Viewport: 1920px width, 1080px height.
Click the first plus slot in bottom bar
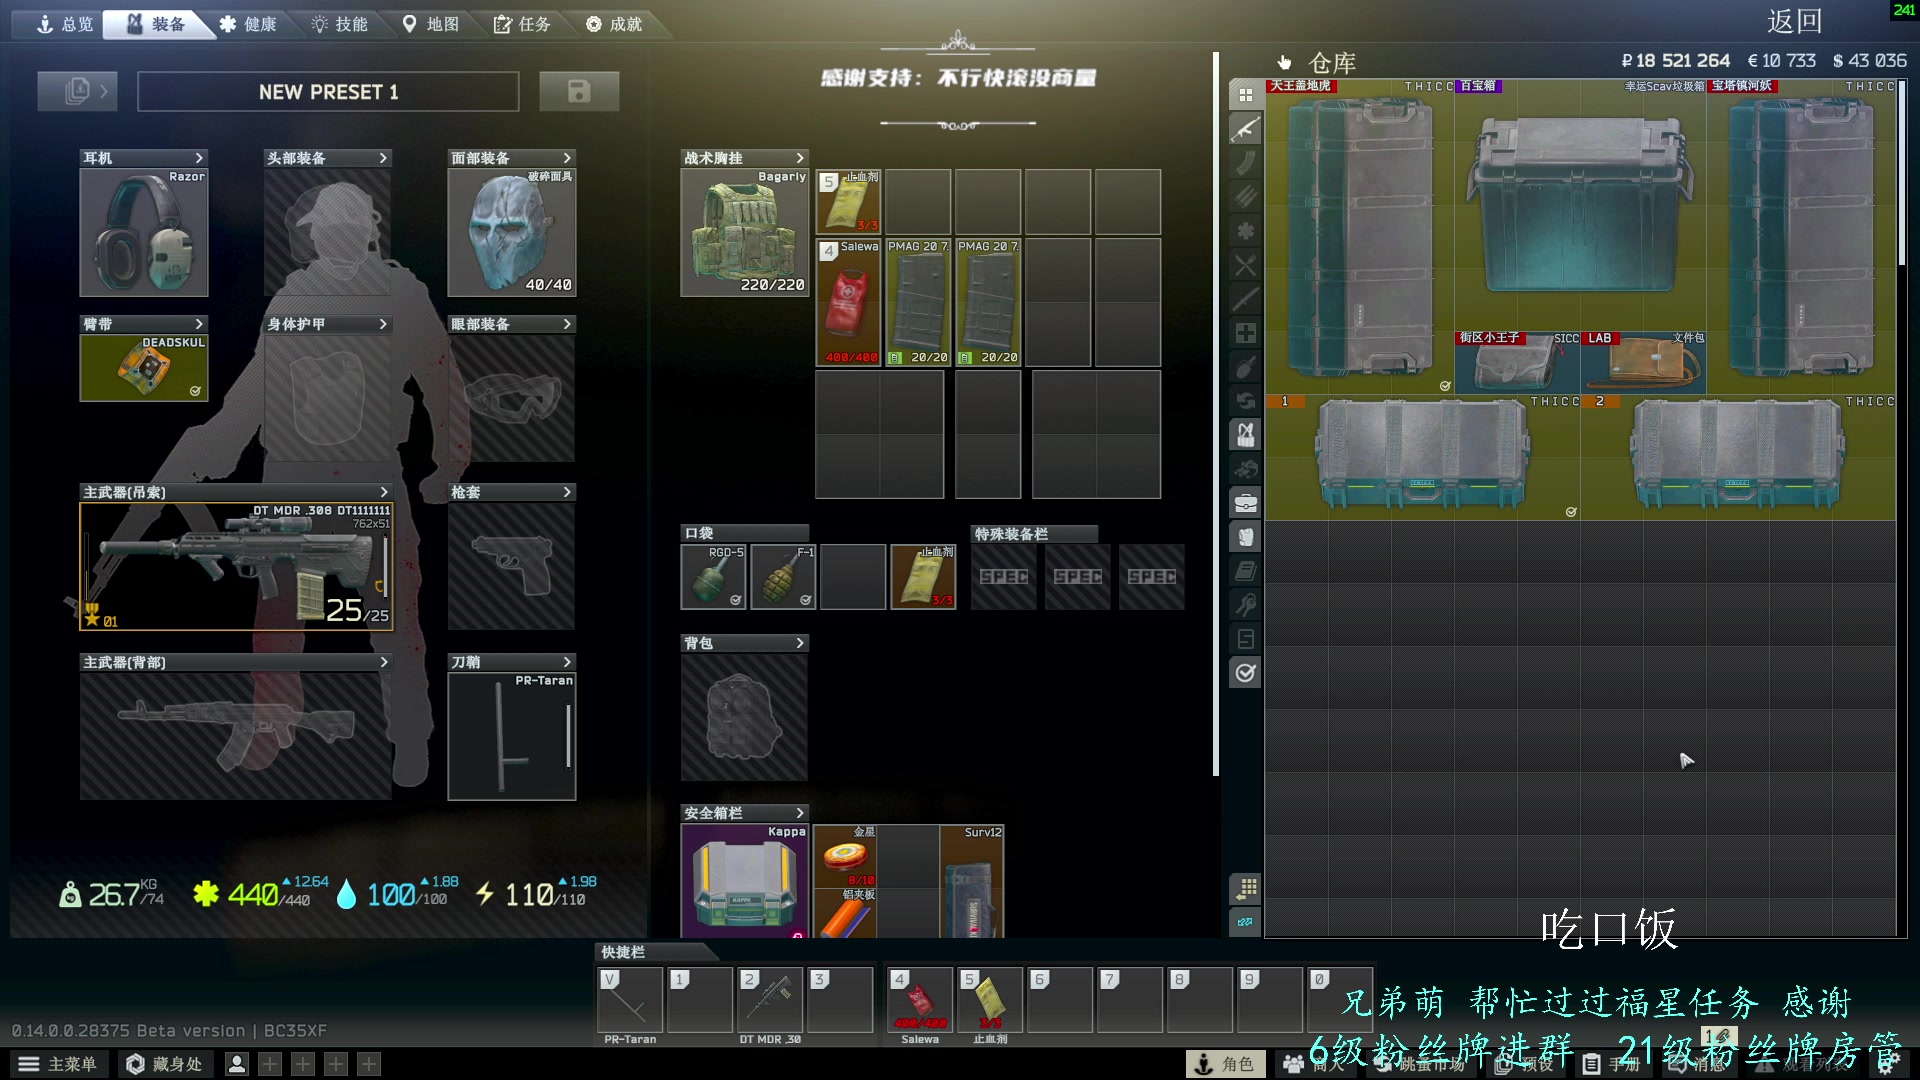[x=270, y=1064]
